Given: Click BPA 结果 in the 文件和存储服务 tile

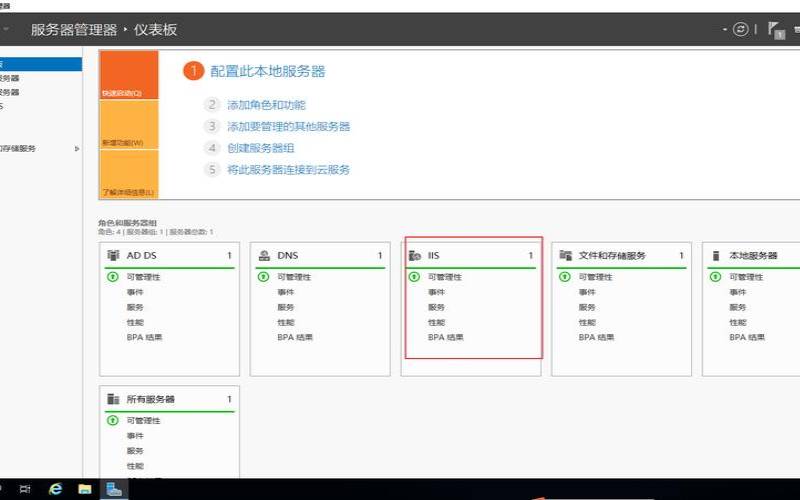Looking at the screenshot, I should (596, 337).
